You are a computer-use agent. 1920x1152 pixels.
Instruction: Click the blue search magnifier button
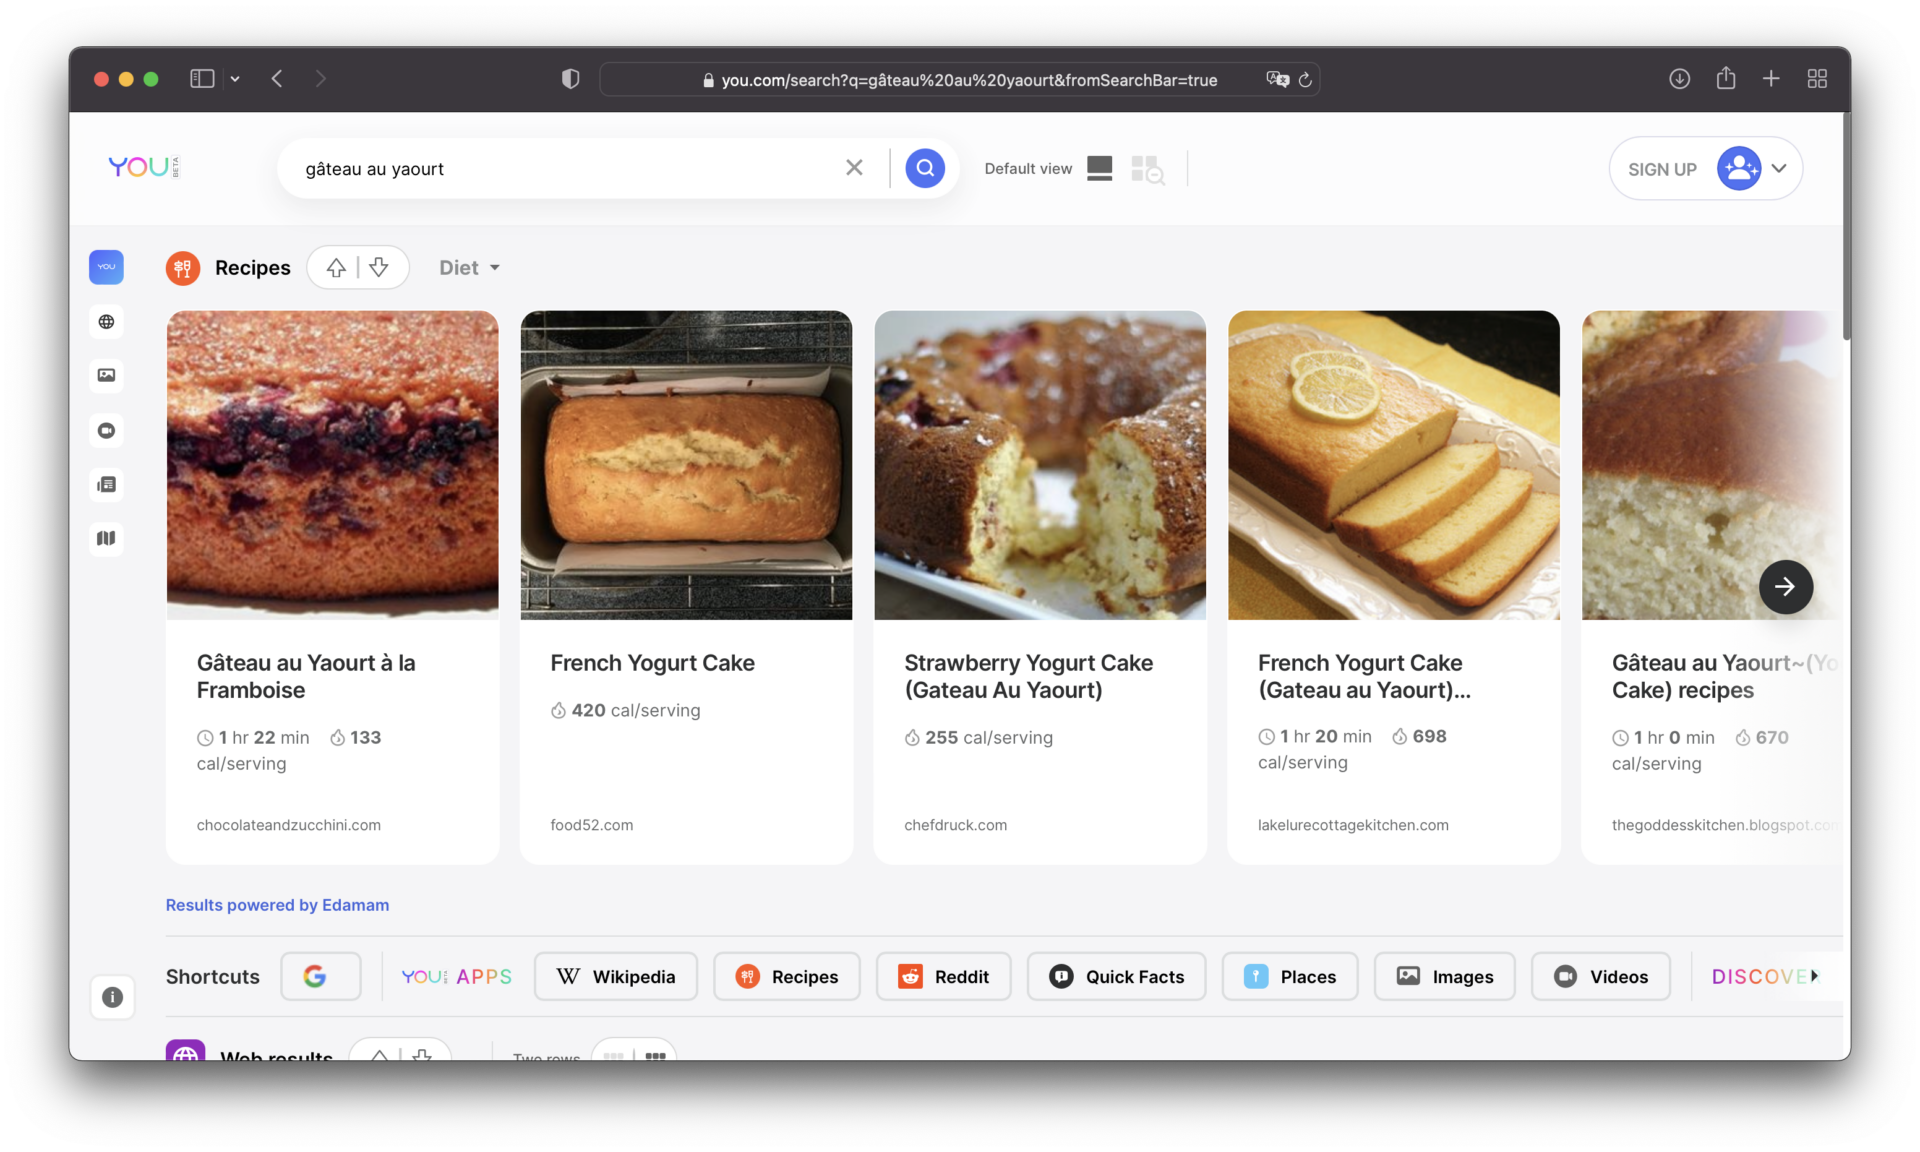pyautogui.click(x=924, y=168)
